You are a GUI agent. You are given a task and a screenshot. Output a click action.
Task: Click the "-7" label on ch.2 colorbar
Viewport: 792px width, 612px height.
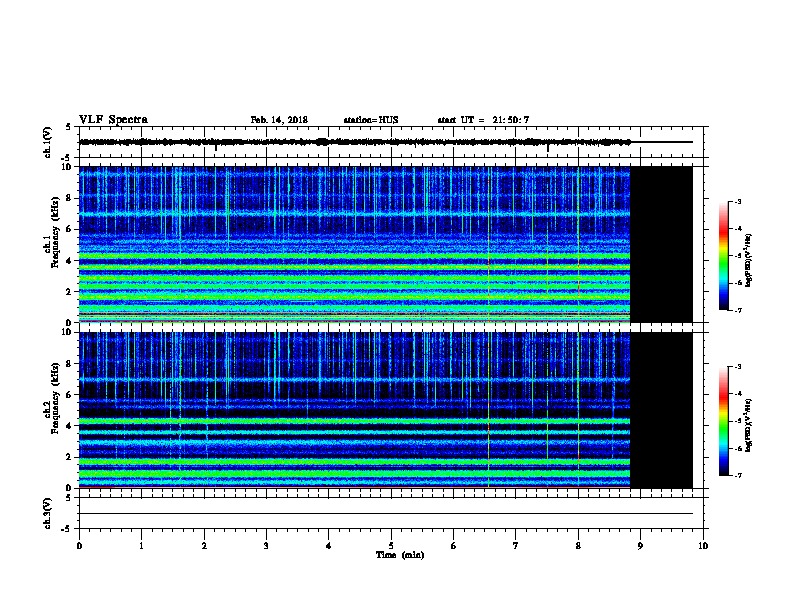[737, 475]
